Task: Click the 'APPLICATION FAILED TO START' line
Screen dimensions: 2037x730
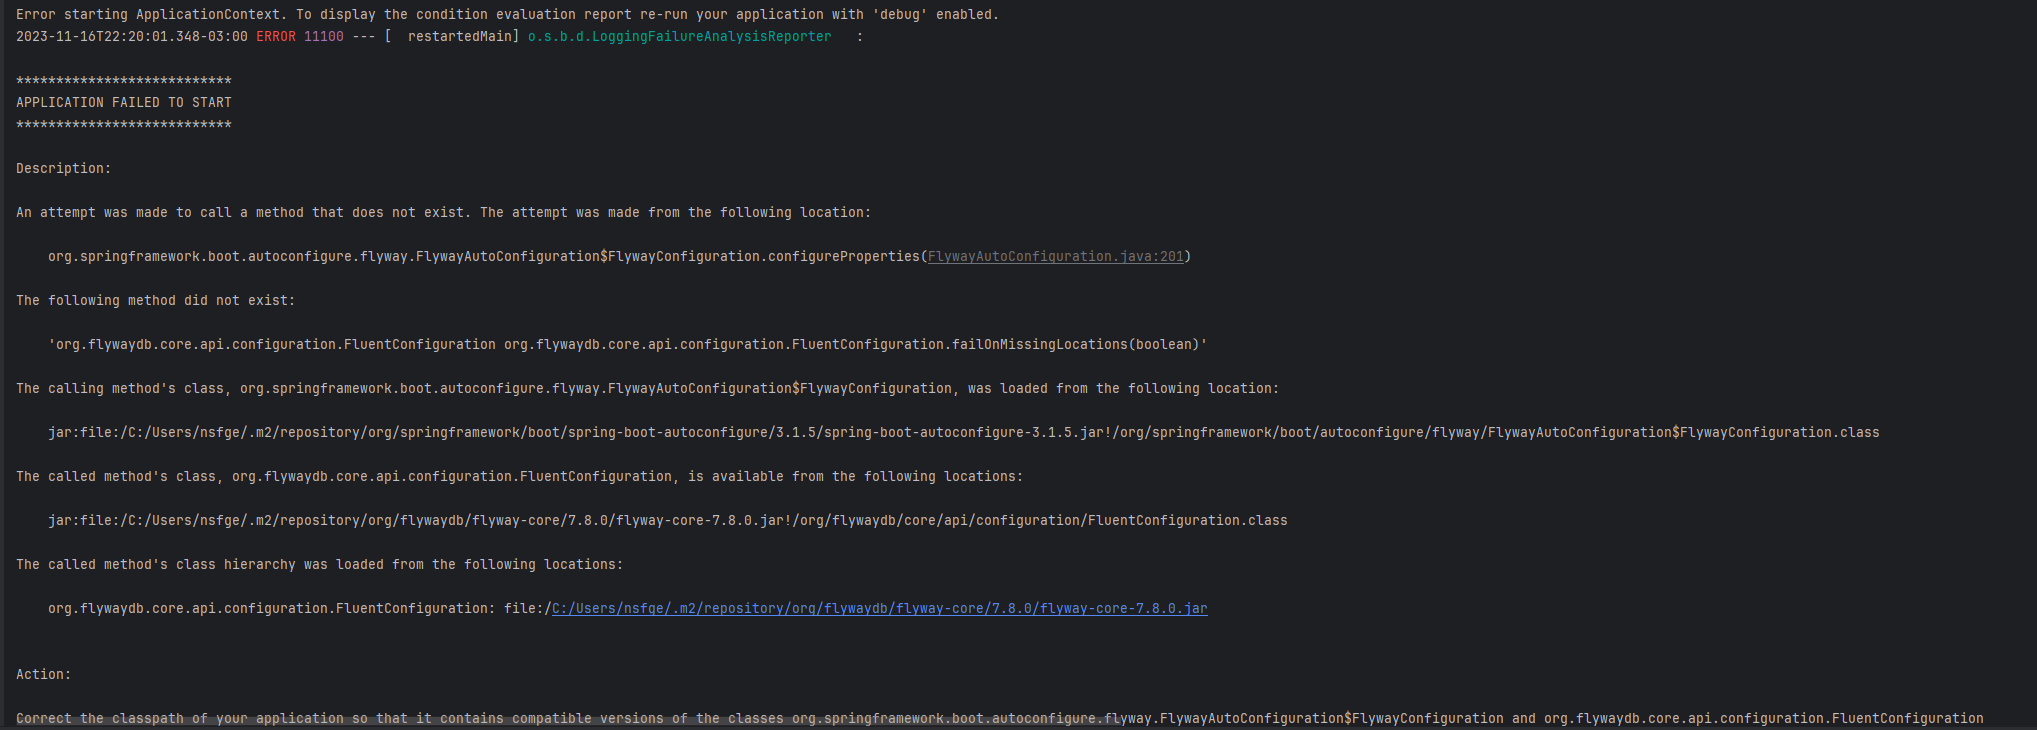Action: point(124,103)
